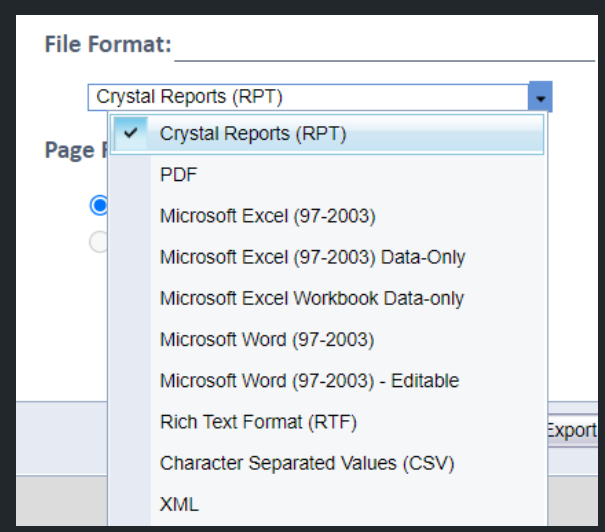This screenshot has height=532, width=605.
Task: Open the File Format dropdown arrow
Action: 540,97
